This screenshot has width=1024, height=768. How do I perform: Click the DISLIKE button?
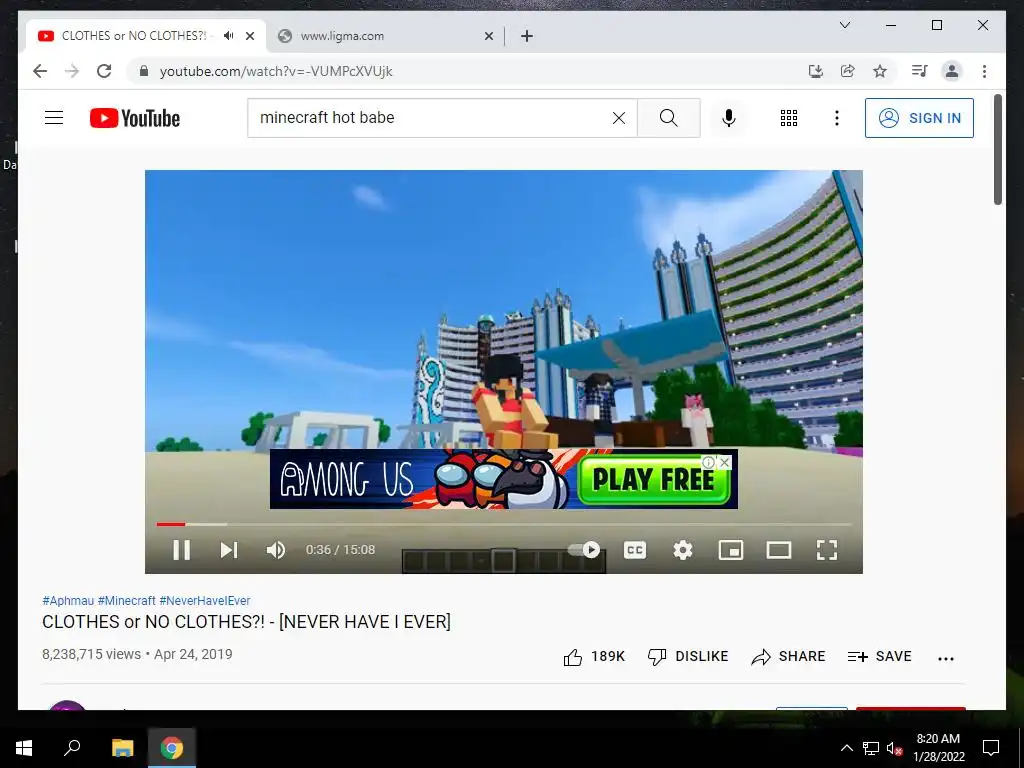(688, 656)
